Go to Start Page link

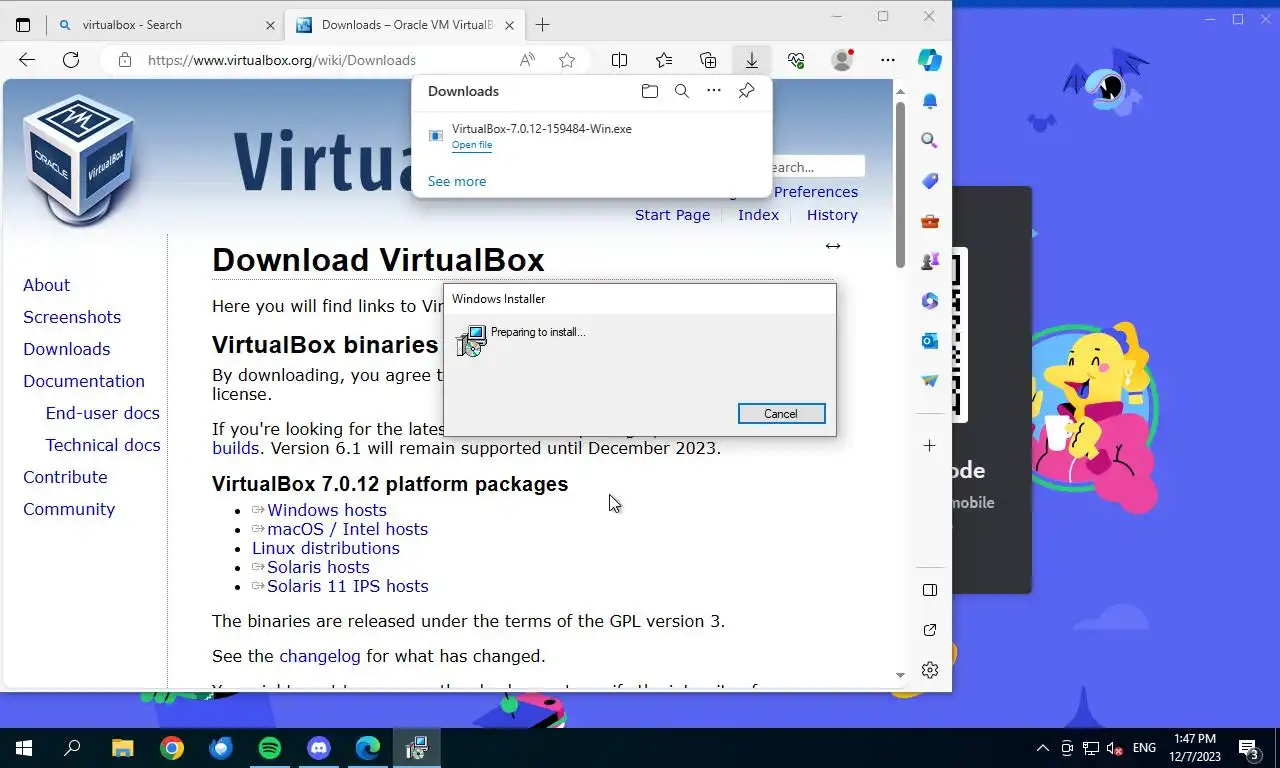pos(672,215)
